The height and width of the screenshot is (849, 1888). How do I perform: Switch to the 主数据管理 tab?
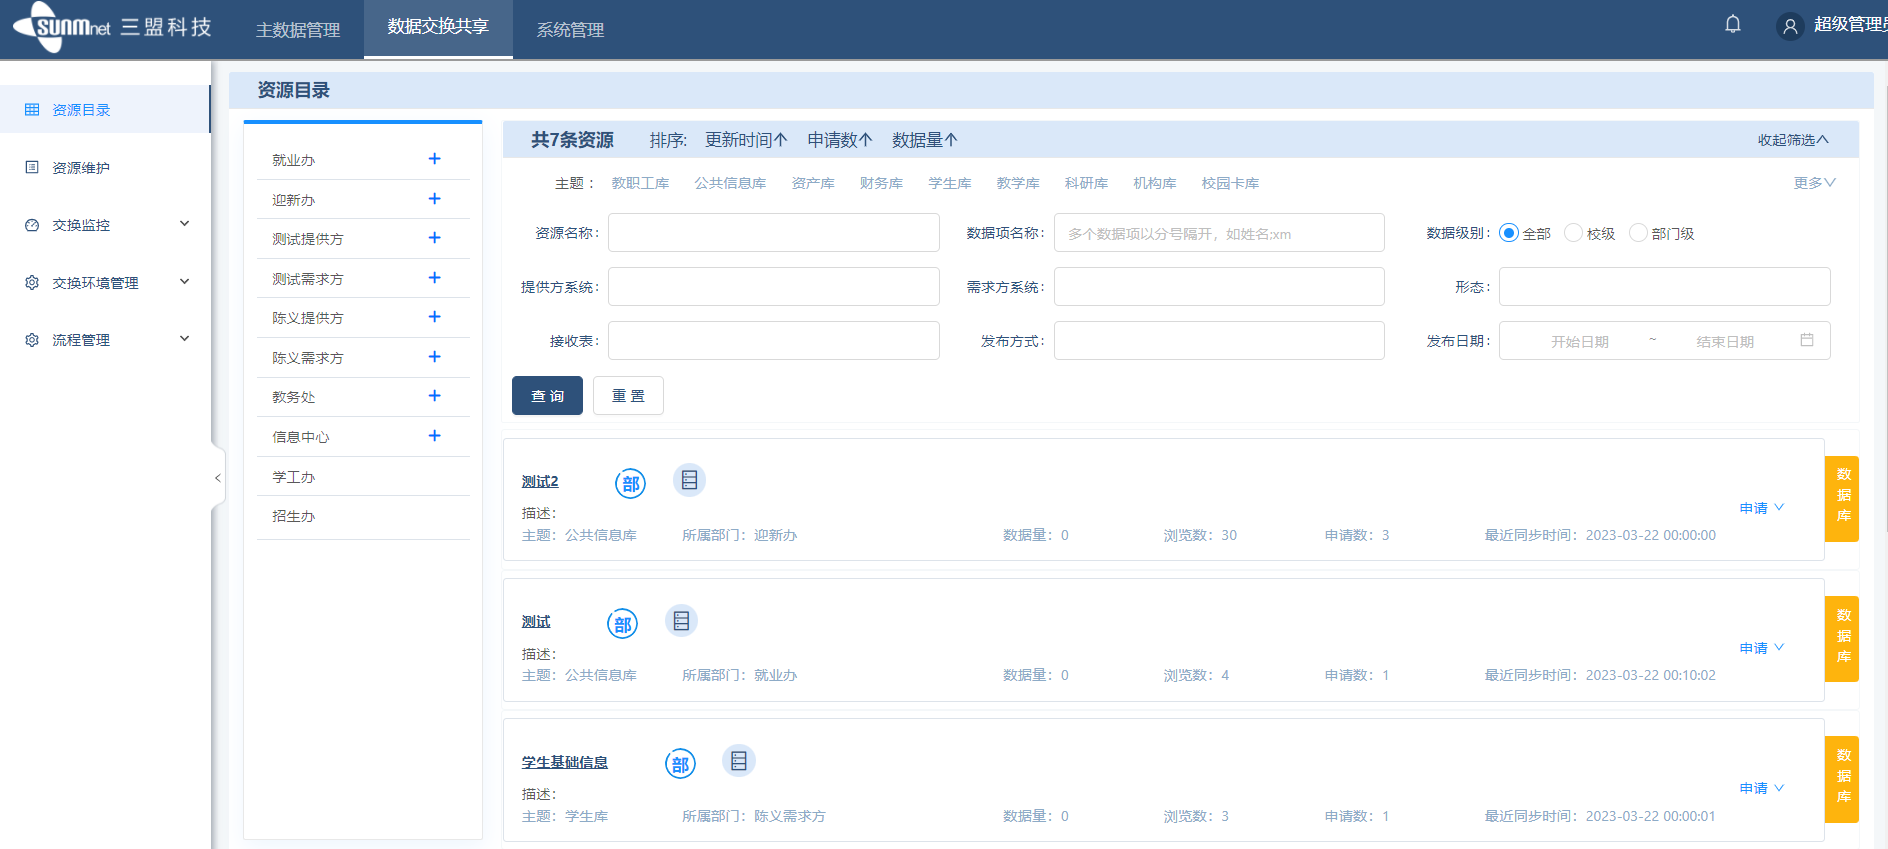click(298, 30)
